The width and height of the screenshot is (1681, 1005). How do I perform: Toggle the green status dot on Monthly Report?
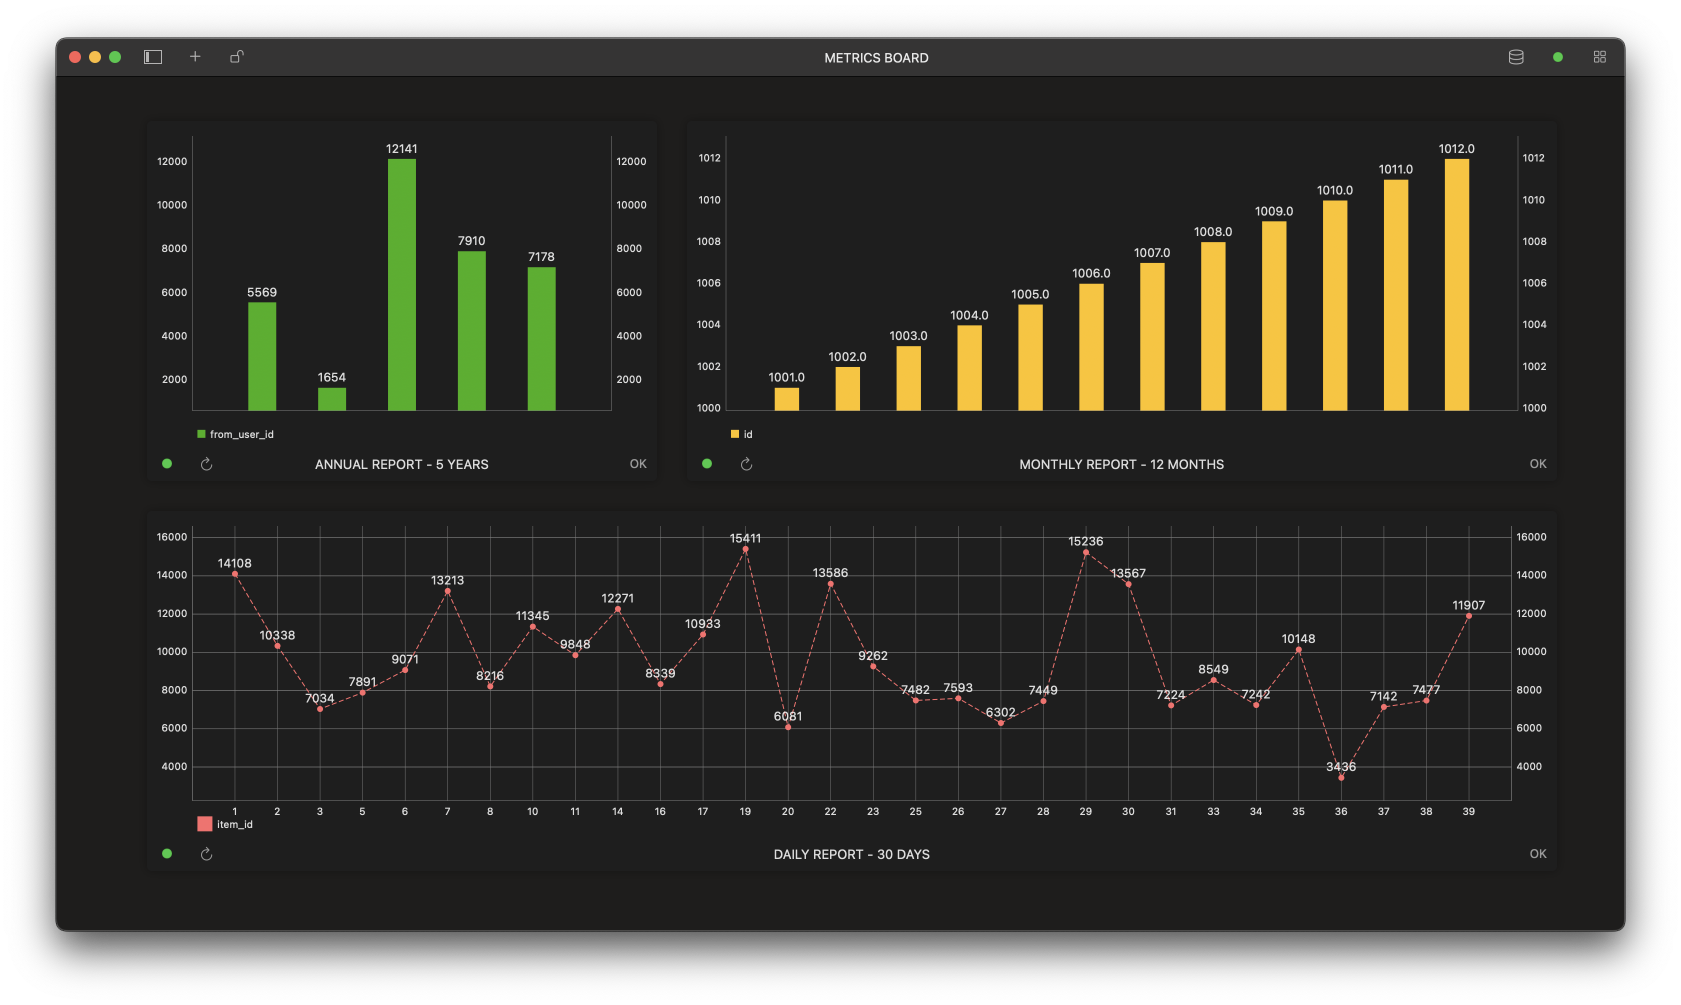pyautogui.click(x=706, y=463)
